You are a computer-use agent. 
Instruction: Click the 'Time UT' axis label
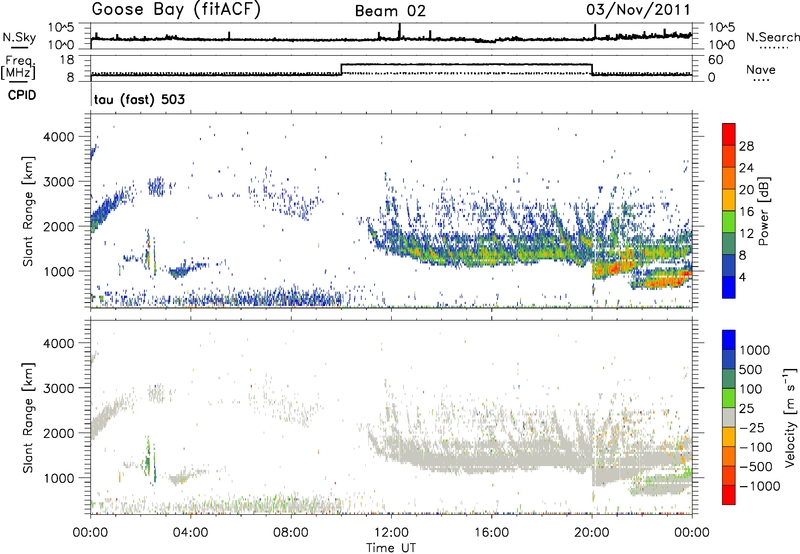click(x=391, y=548)
